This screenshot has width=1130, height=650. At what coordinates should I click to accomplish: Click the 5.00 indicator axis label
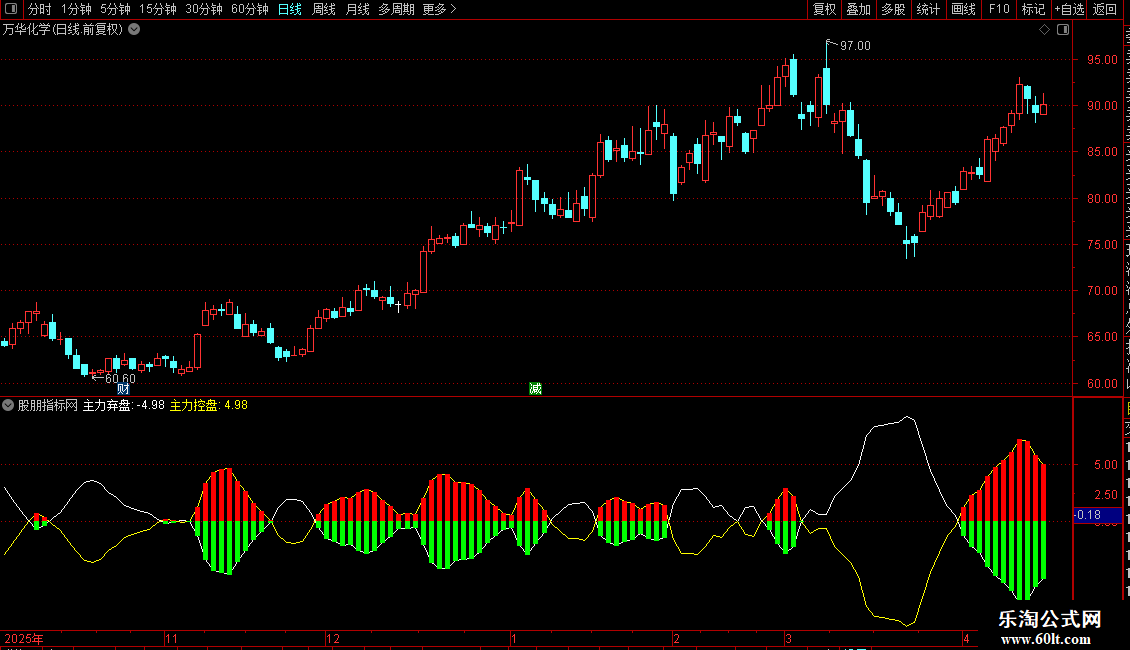tap(1106, 465)
